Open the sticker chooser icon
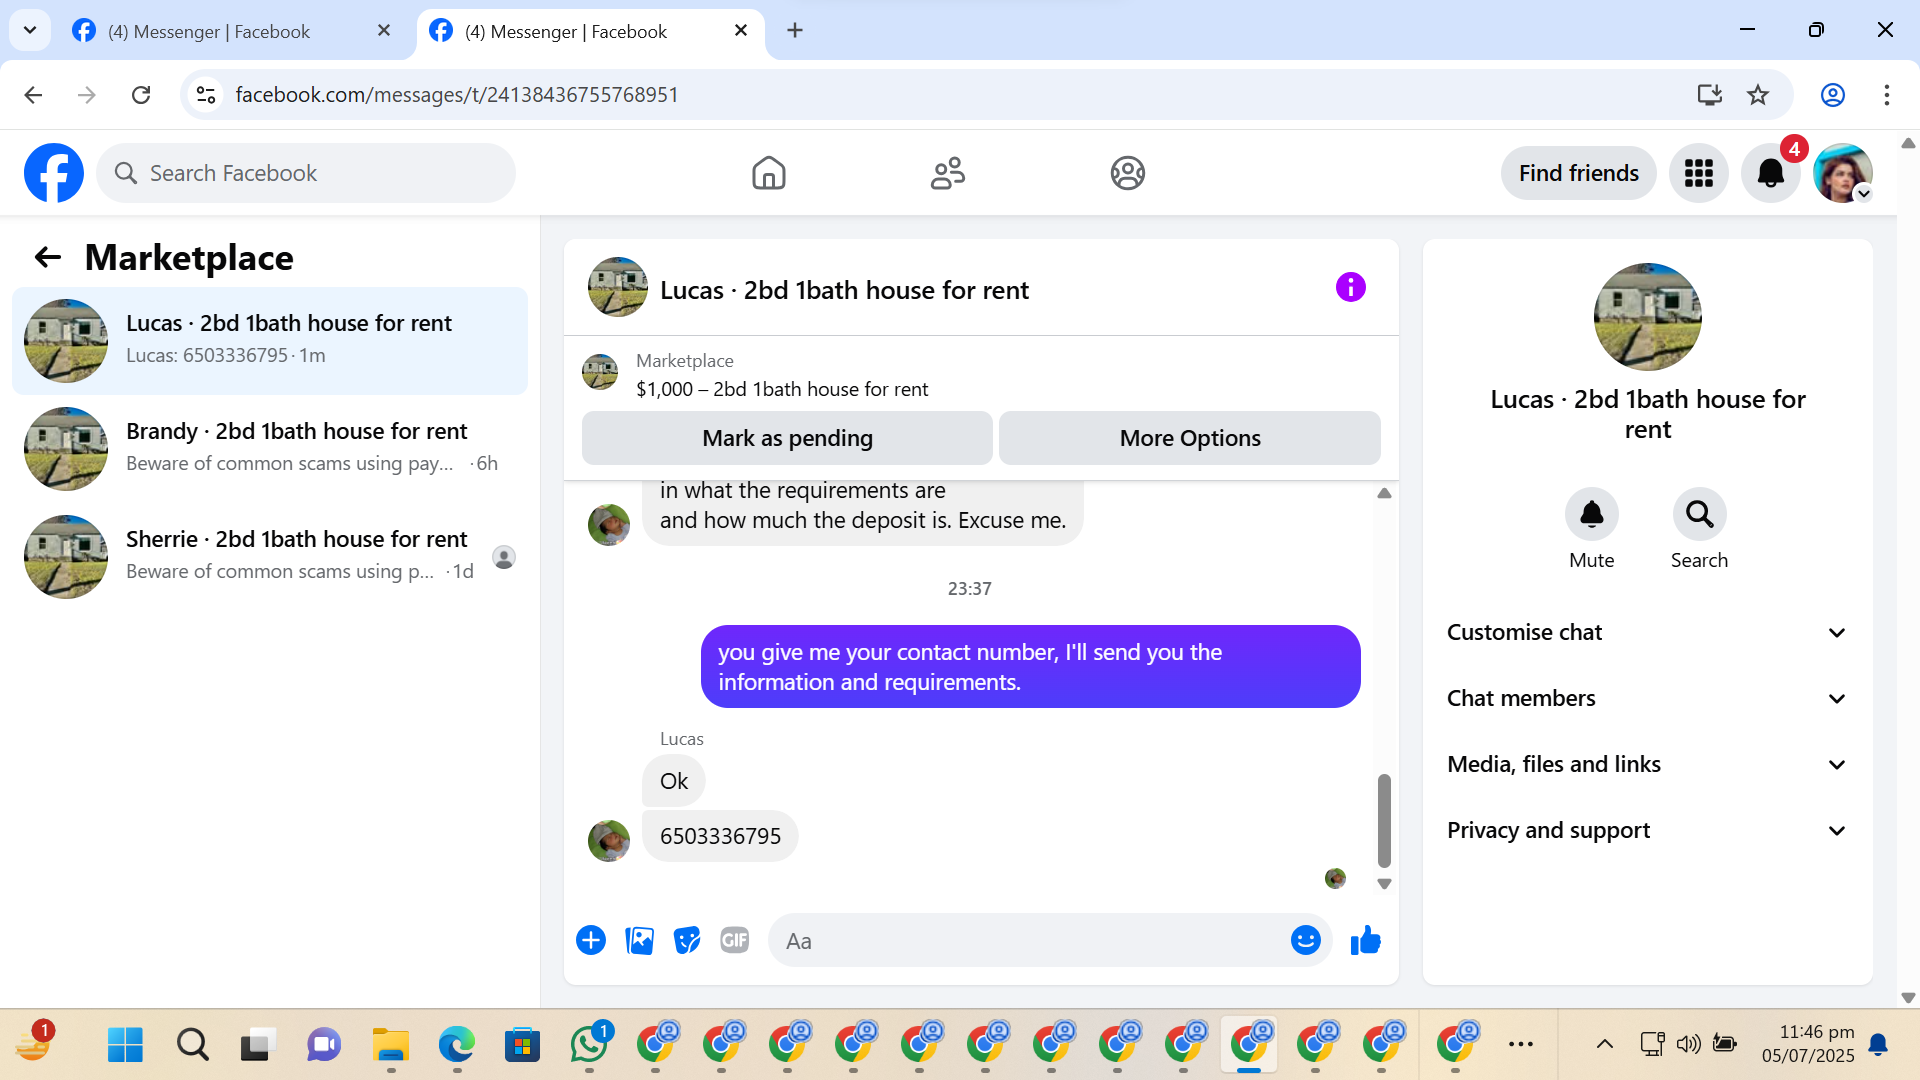This screenshot has width=1920, height=1080. click(x=687, y=940)
